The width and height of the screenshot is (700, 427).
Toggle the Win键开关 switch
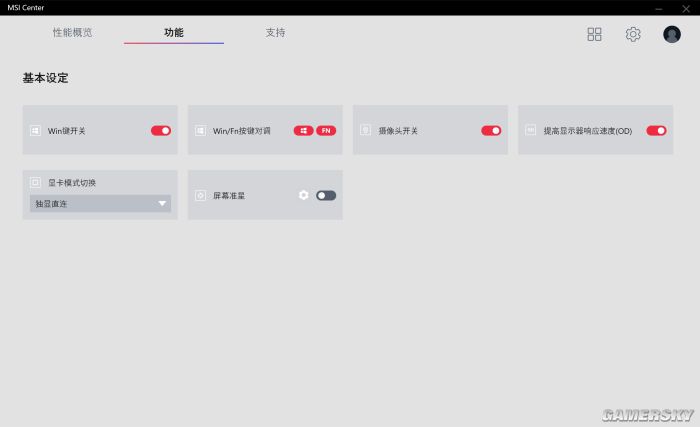coord(161,130)
